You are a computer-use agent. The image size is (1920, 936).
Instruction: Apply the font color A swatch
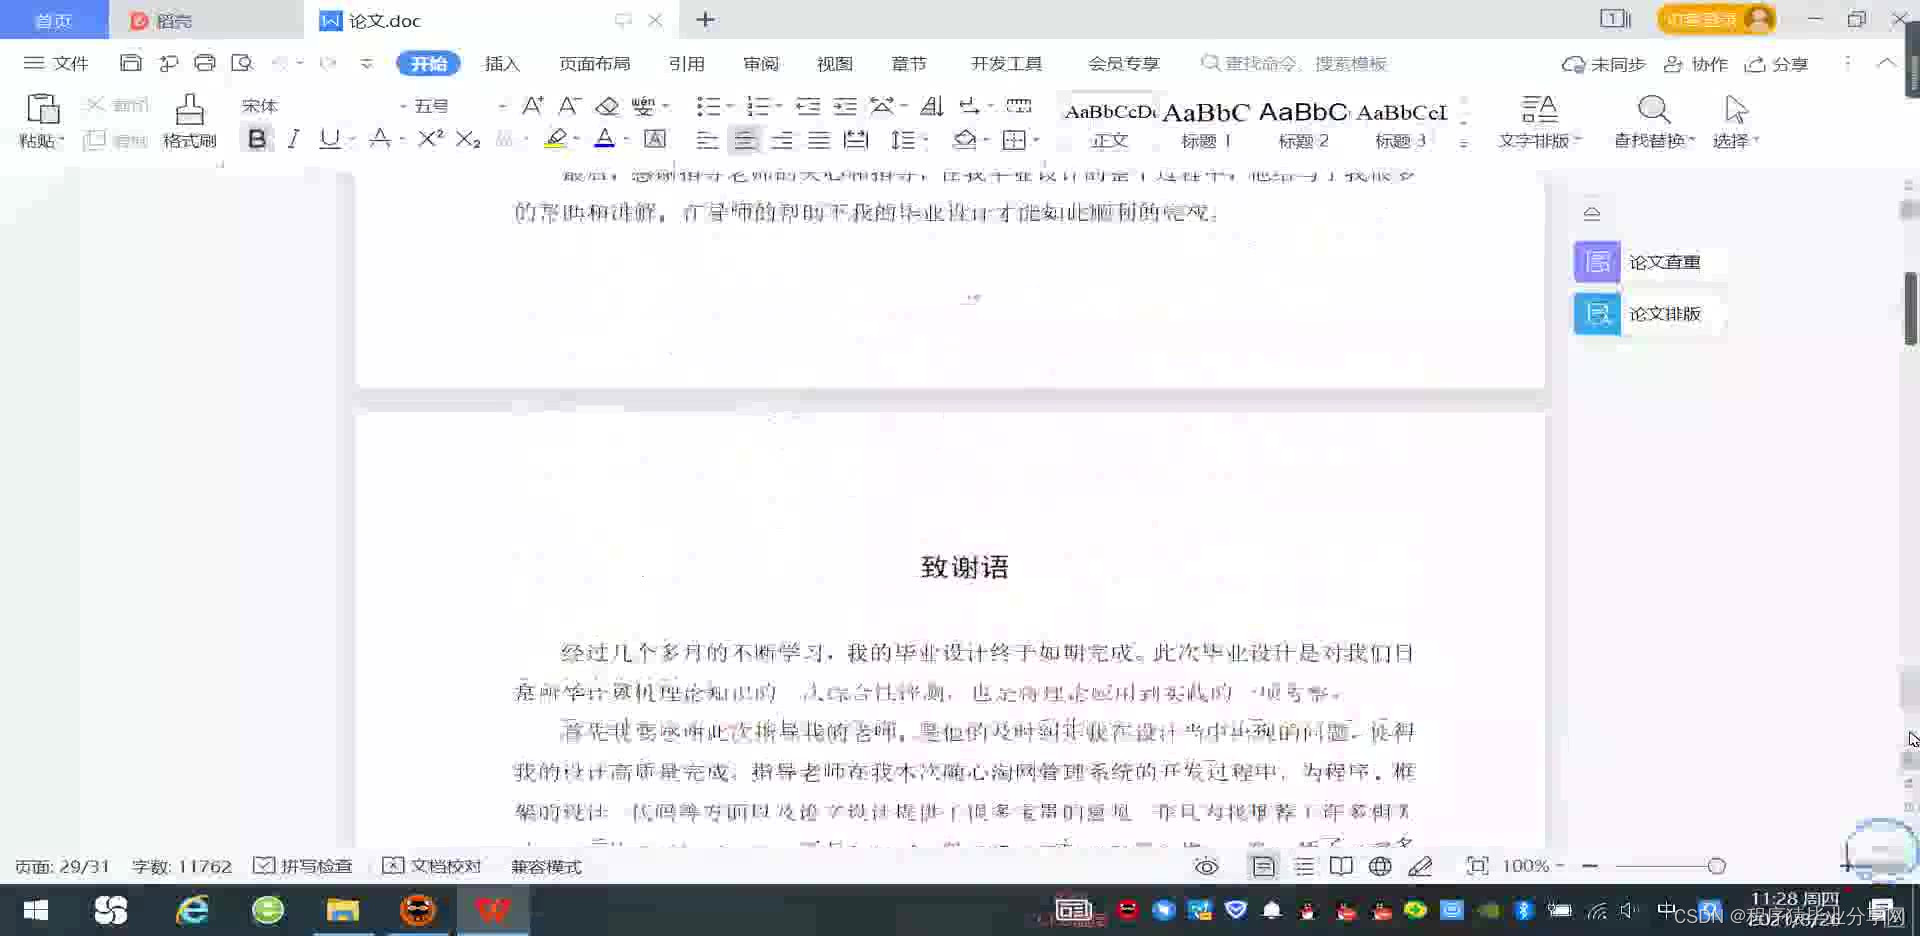tap(604, 139)
